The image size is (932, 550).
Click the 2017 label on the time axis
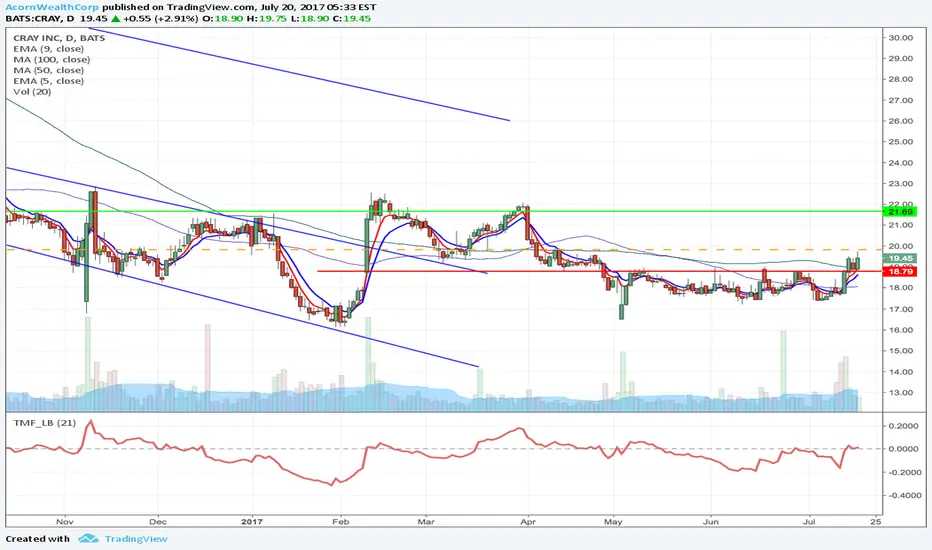point(252,522)
